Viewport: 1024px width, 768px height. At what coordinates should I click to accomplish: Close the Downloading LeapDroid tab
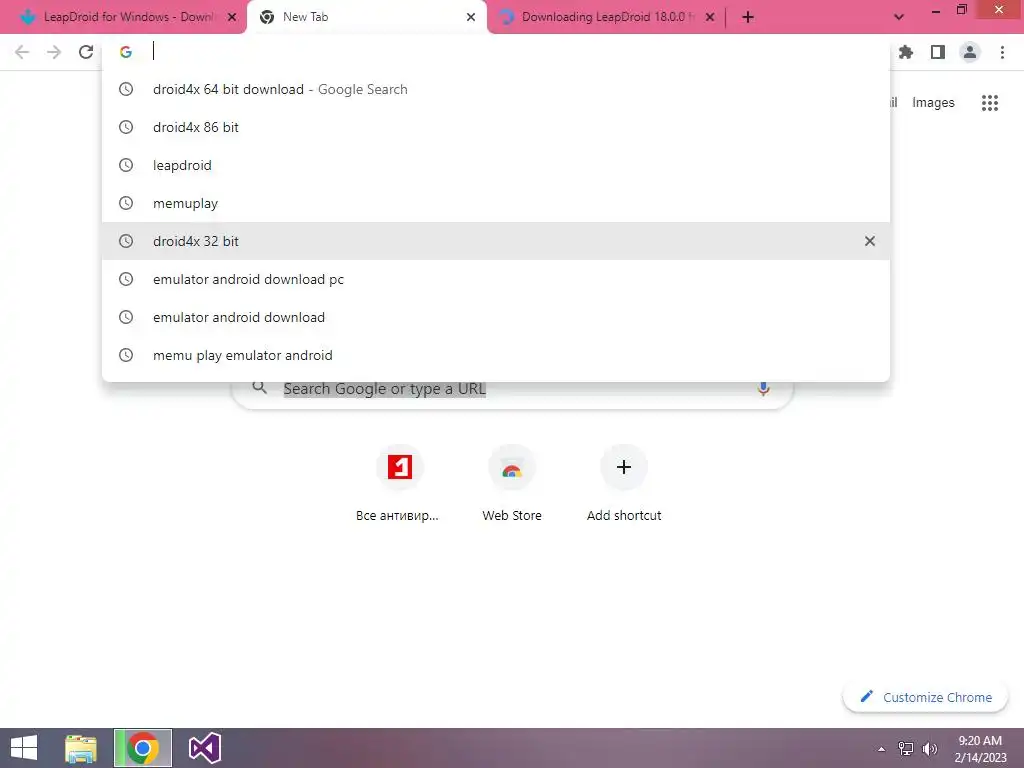710,17
